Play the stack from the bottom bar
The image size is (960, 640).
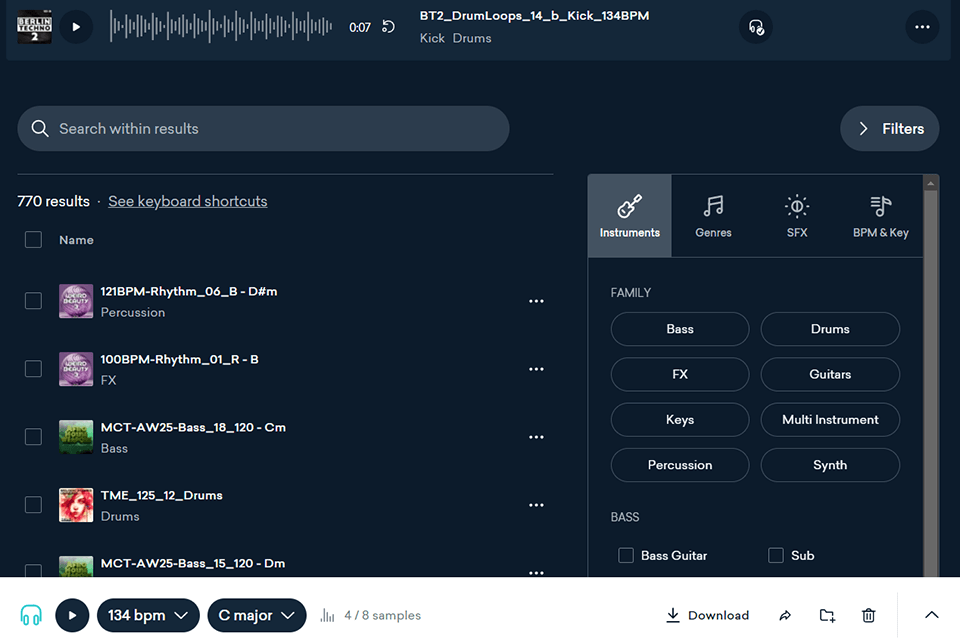pos(72,615)
